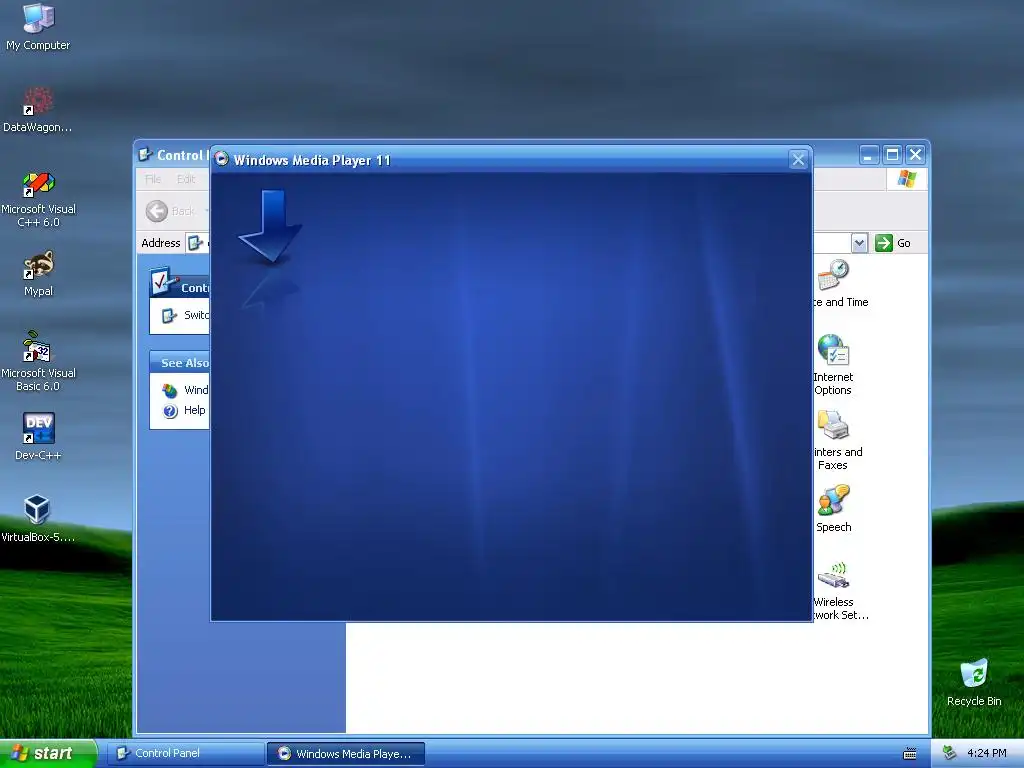Close the Control Panel window
1024x768 pixels.
pos(916,155)
